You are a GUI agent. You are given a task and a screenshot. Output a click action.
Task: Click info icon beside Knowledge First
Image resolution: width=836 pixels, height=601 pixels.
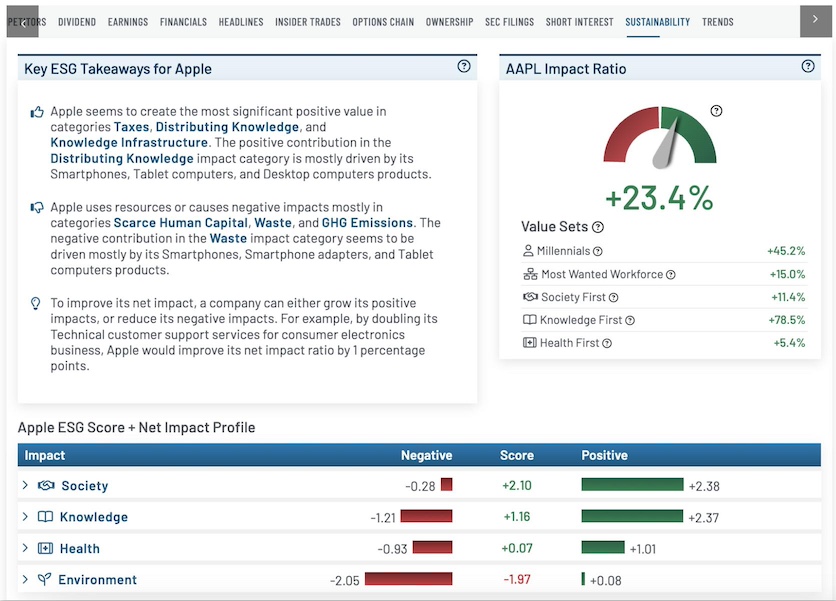[x=630, y=320]
